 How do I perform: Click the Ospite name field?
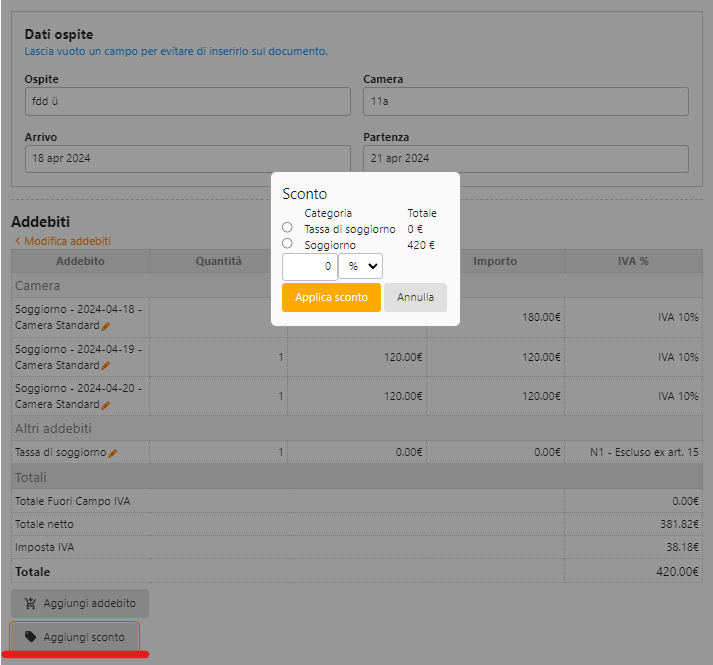click(x=188, y=101)
